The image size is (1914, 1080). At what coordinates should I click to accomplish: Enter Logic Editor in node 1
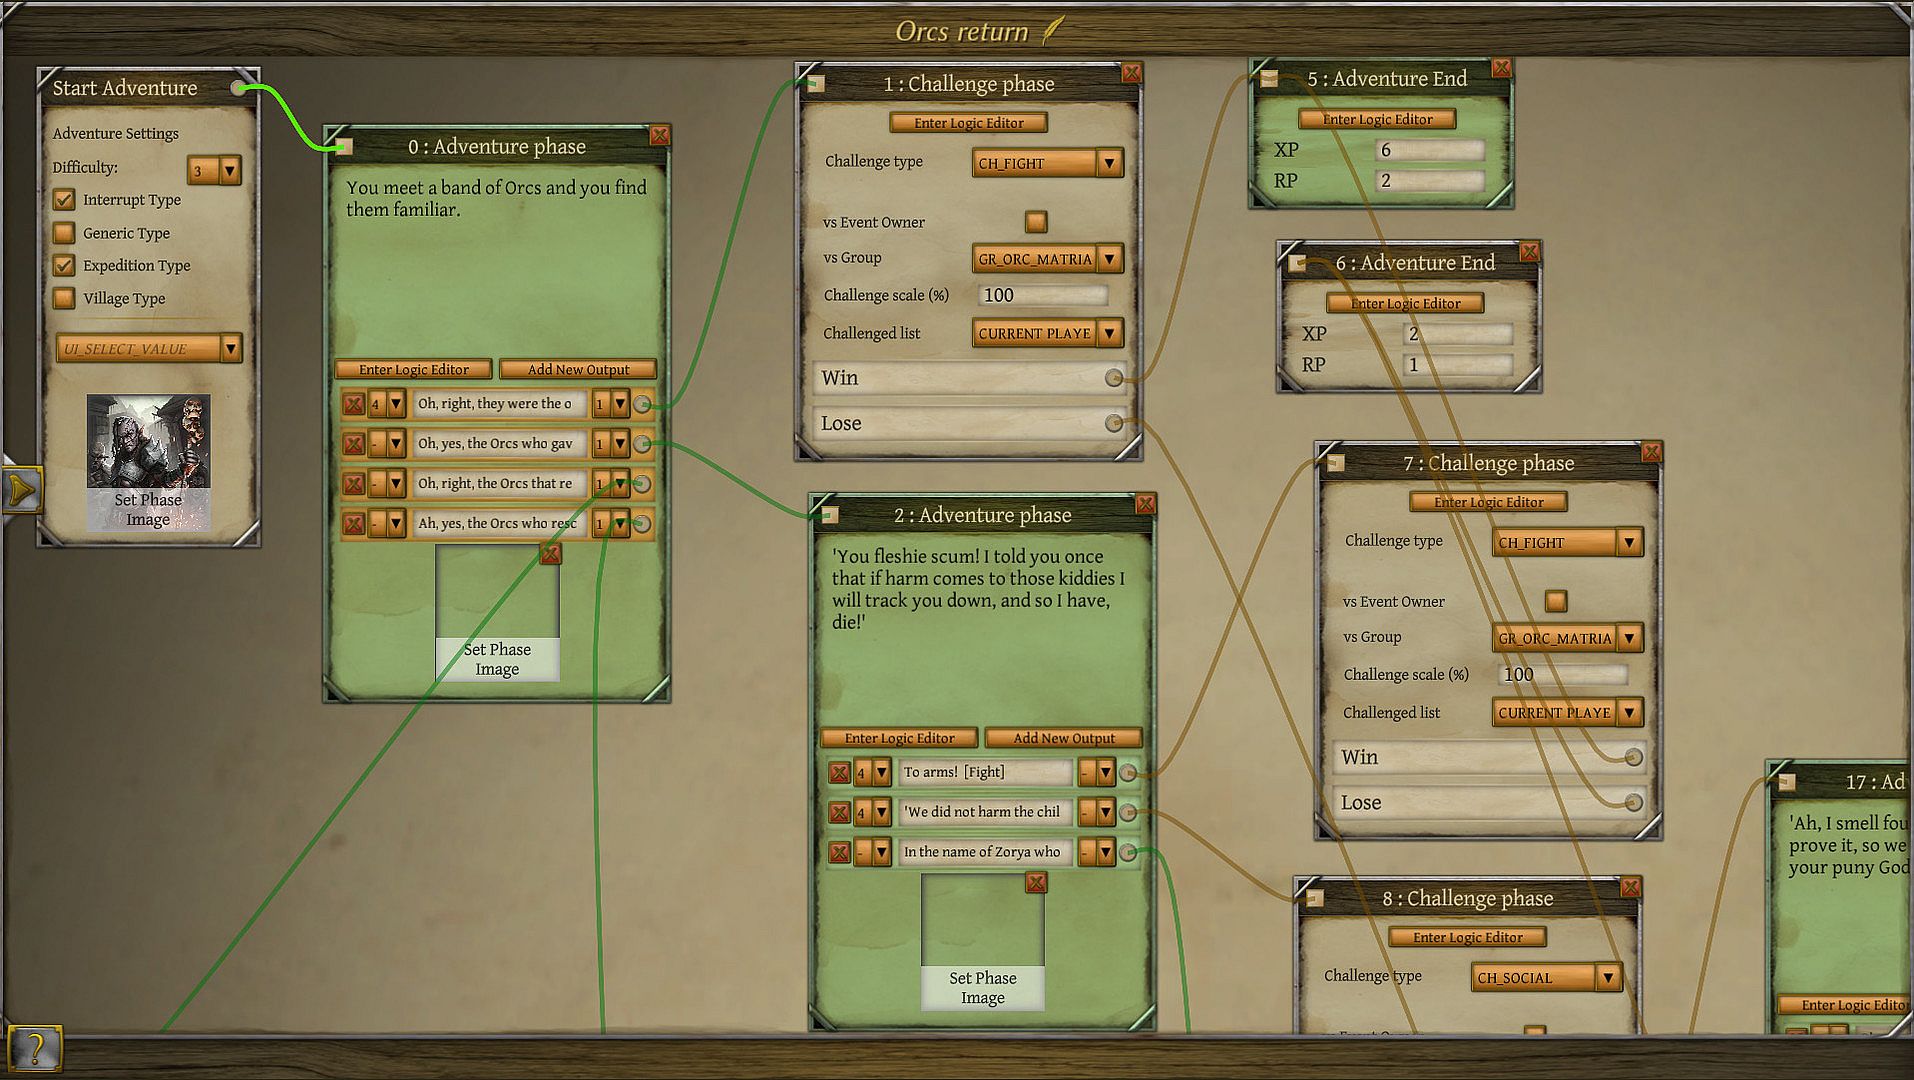point(968,122)
